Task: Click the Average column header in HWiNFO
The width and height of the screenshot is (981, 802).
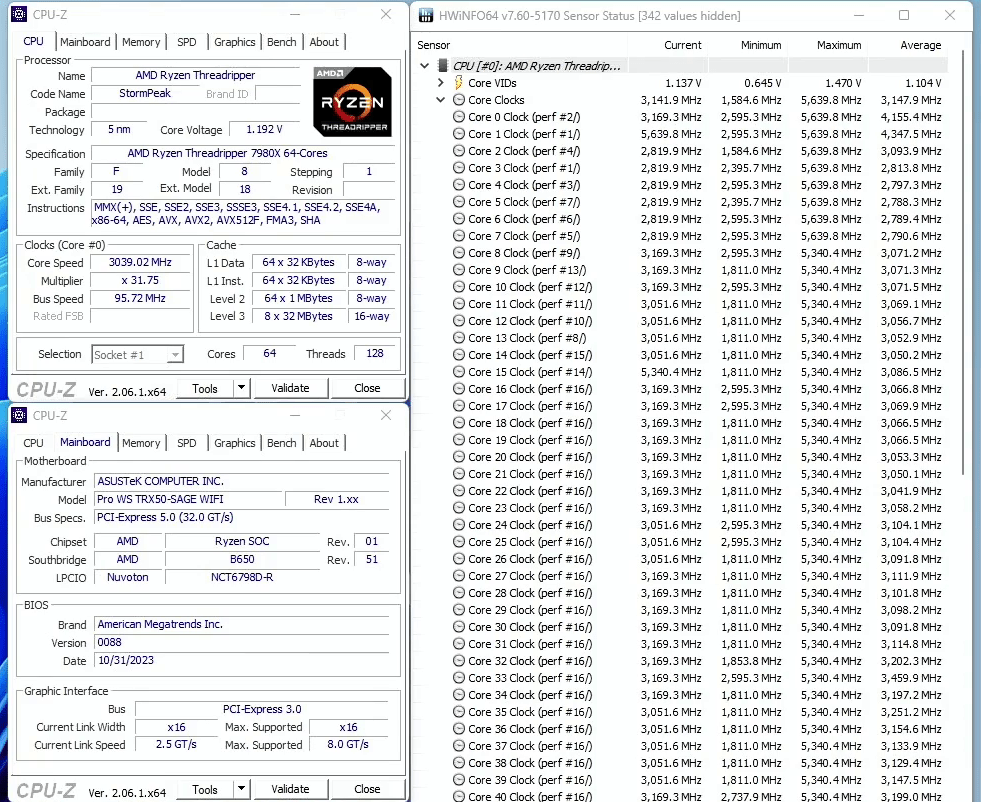Action: (x=920, y=45)
